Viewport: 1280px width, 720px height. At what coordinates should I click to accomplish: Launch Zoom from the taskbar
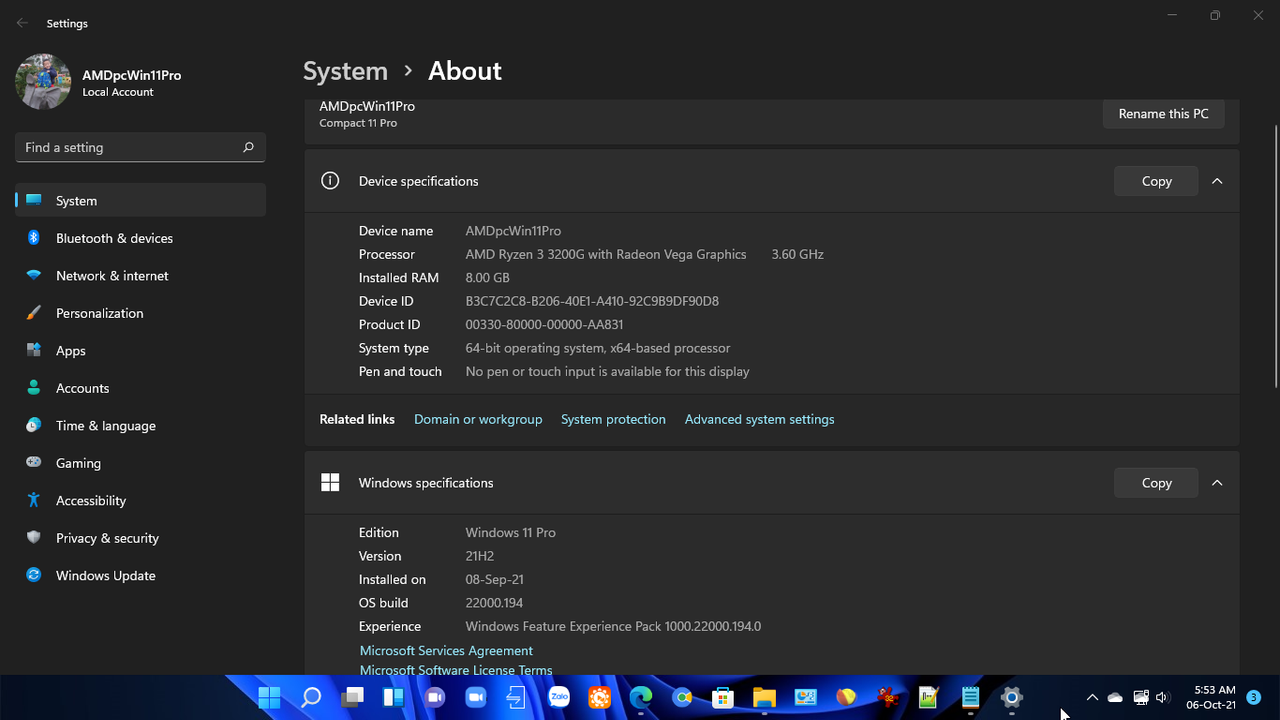(x=475, y=697)
